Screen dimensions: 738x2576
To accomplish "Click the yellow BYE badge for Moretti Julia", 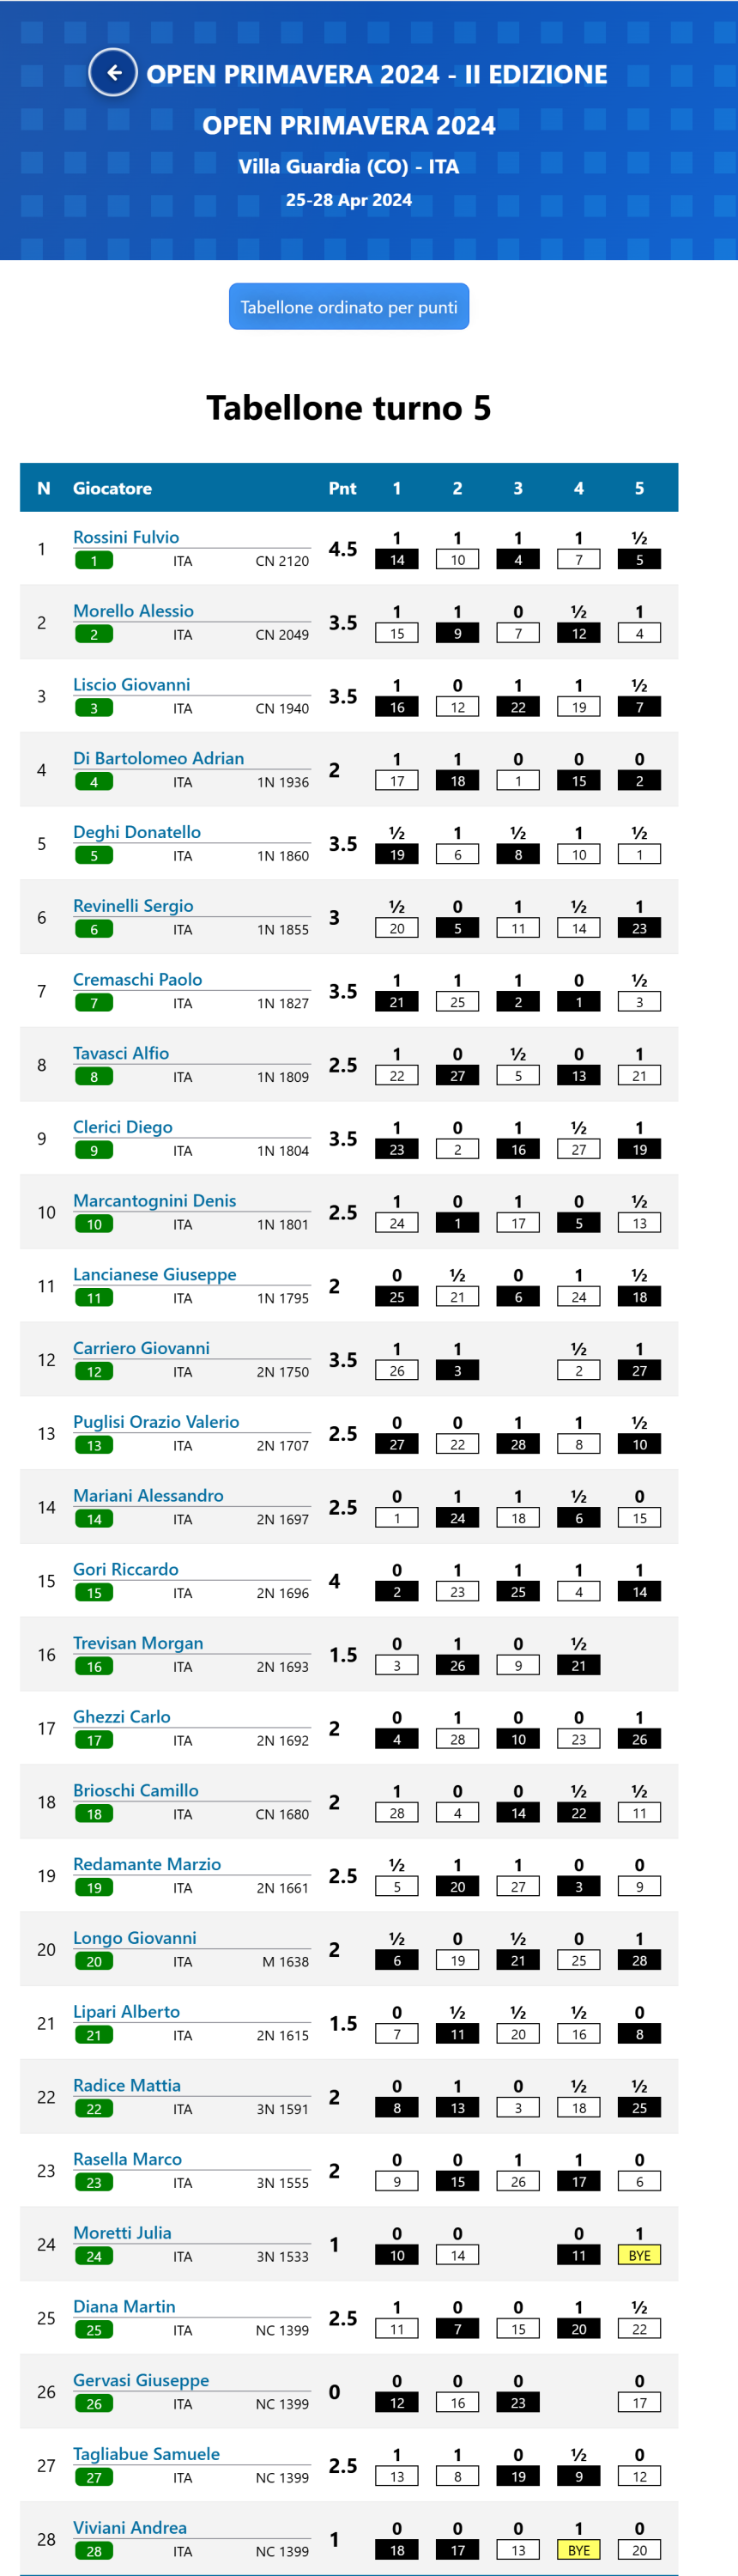I will 639,2255.
